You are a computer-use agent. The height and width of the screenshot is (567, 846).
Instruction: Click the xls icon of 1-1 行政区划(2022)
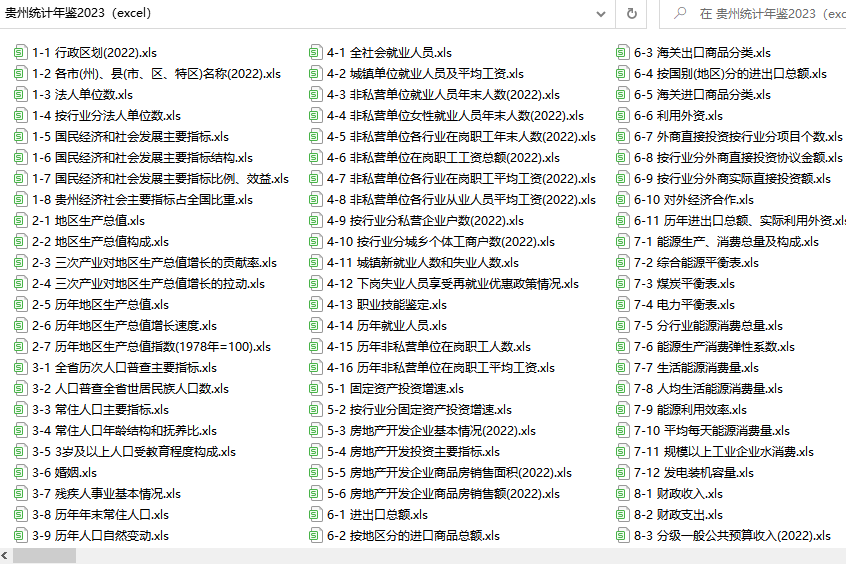pos(20,52)
